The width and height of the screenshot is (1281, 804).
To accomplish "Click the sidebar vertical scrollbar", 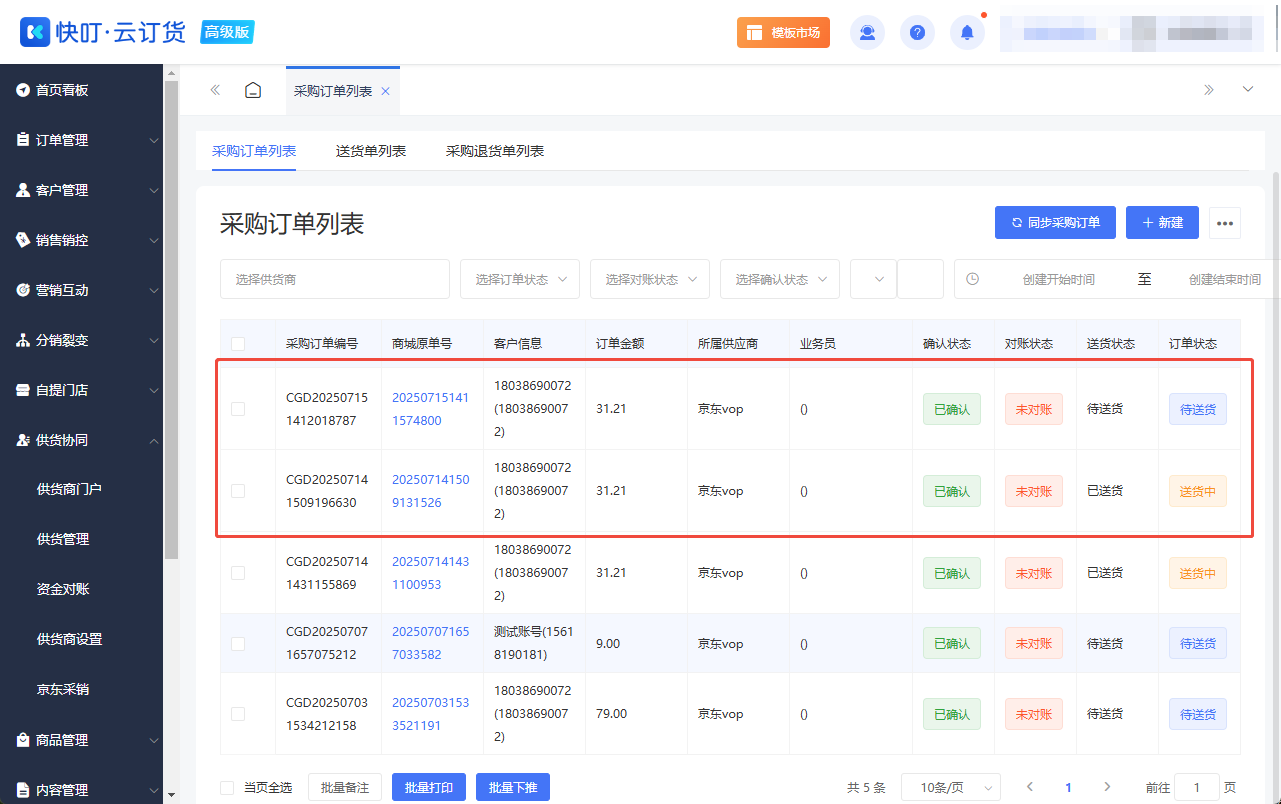I will tap(171, 320).
